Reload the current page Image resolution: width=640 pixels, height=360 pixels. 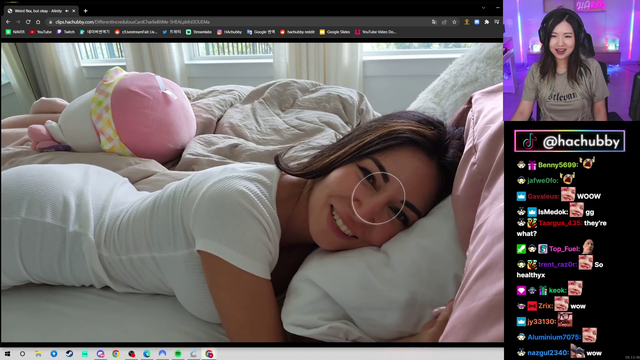28,22
